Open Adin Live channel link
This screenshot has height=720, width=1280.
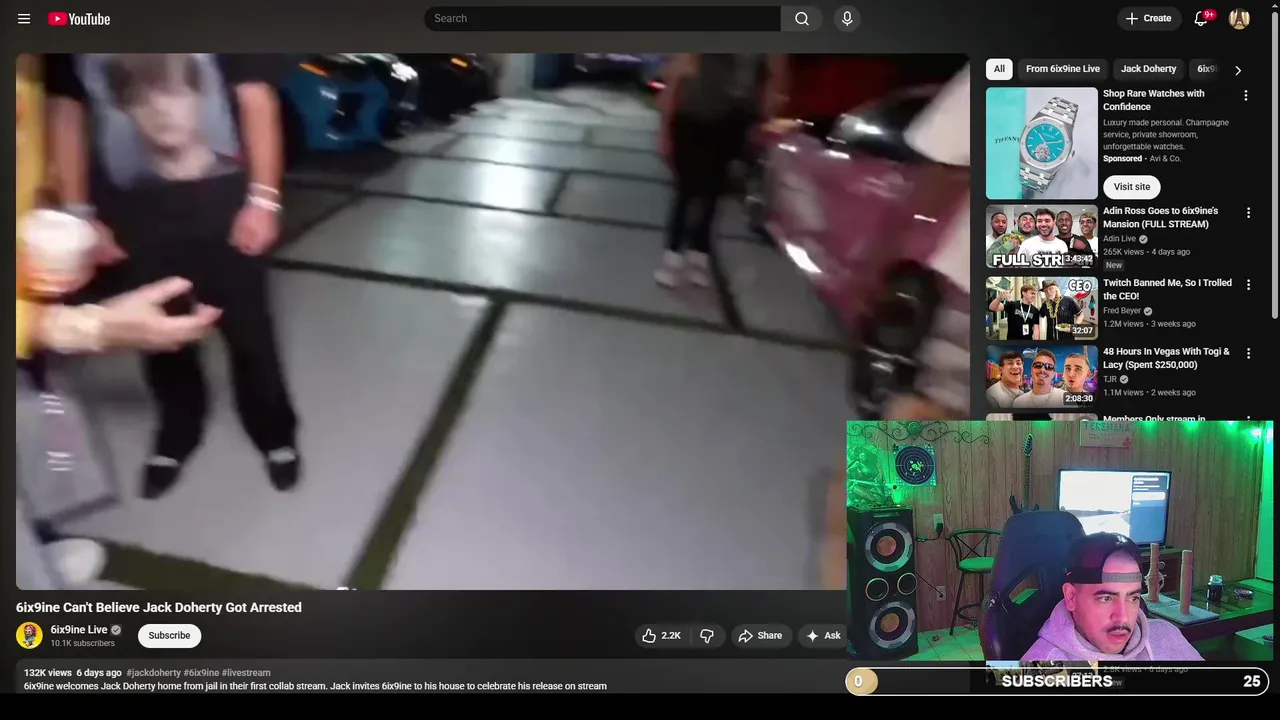click(1119, 239)
